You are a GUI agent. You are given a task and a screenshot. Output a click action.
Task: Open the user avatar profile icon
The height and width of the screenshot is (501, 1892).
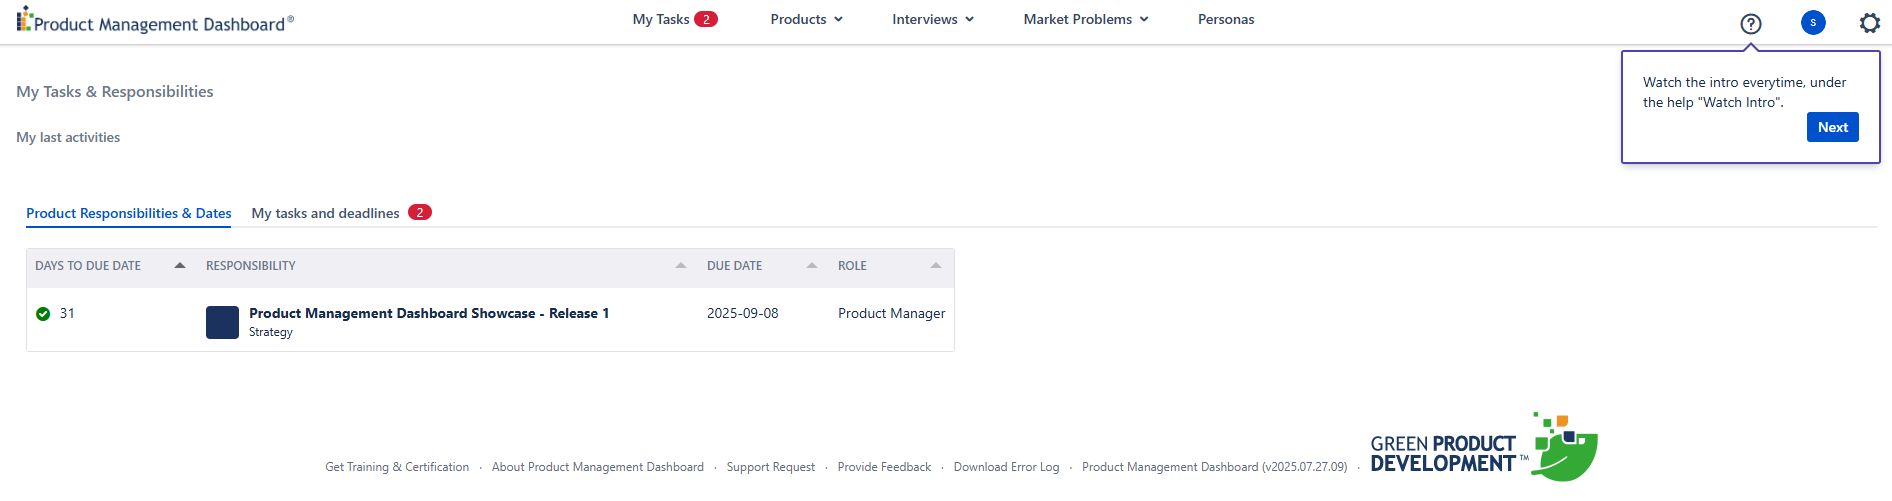(x=1812, y=22)
